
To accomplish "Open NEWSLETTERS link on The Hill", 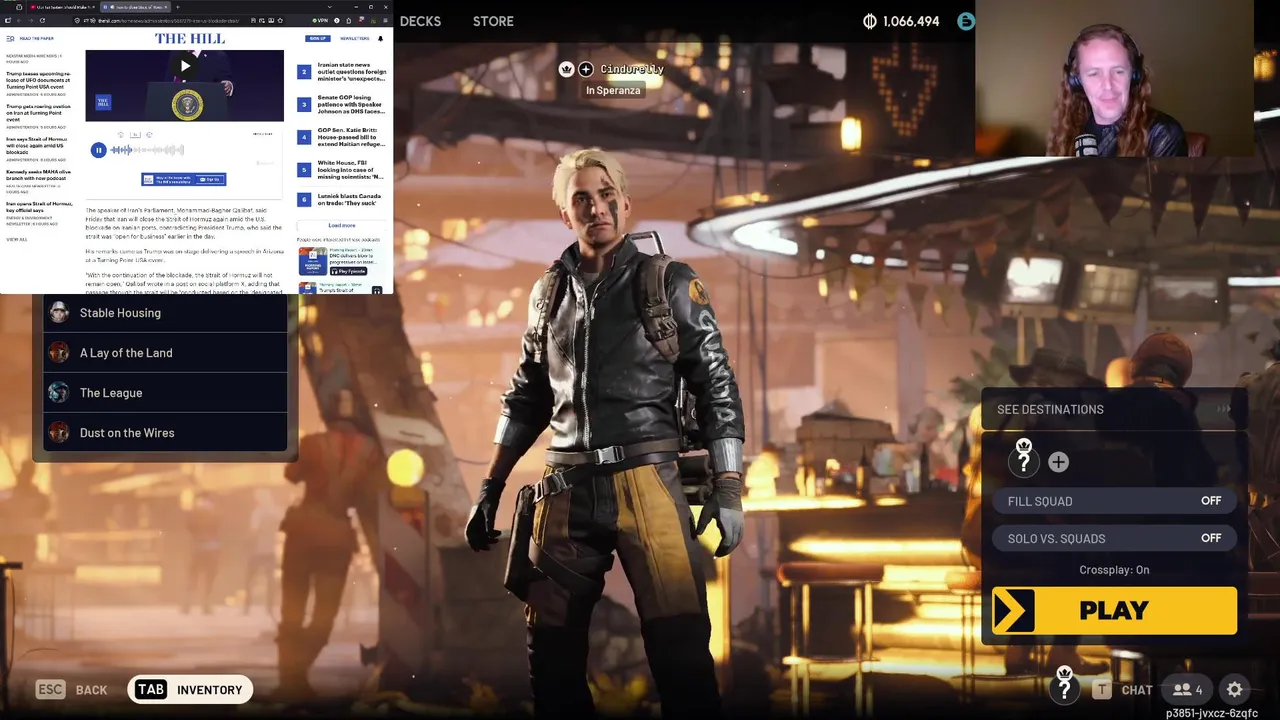I will tap(355, 38).
